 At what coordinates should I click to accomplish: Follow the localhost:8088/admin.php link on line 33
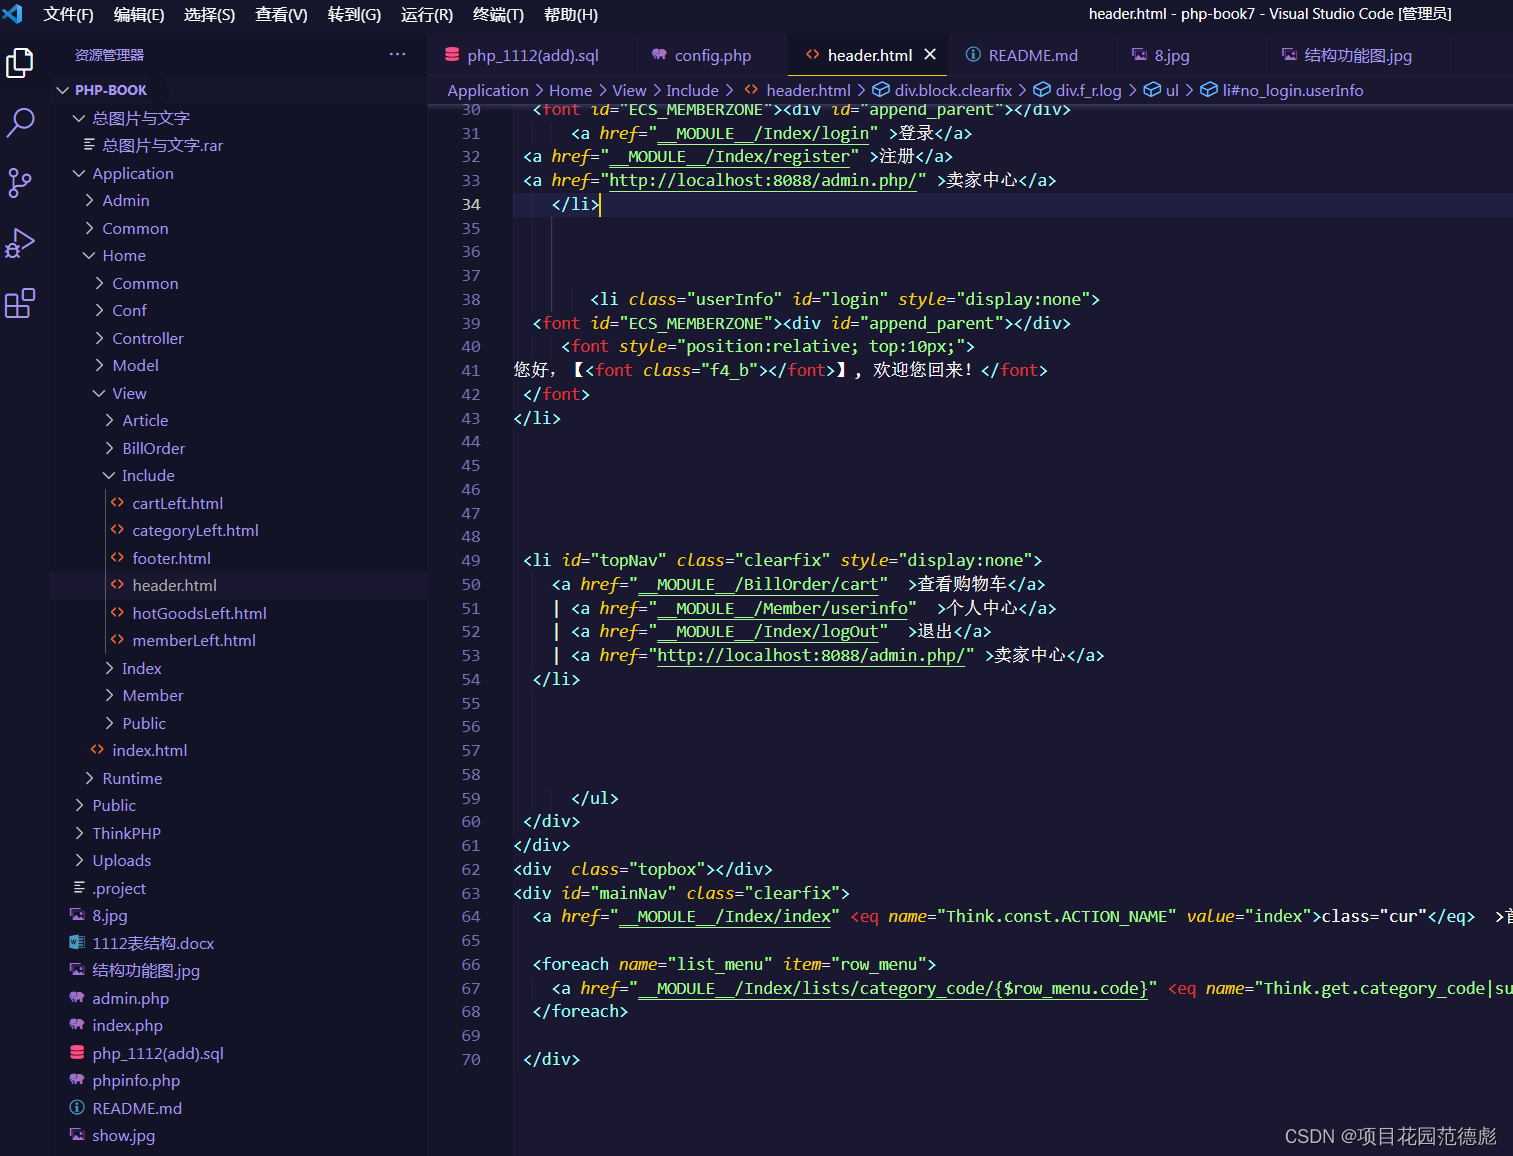coord(762,180)
